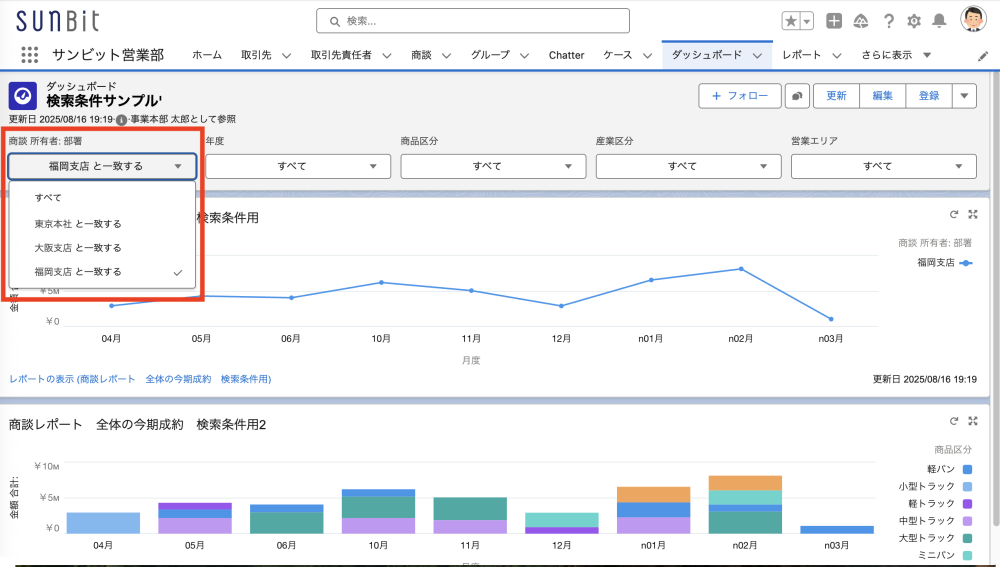Open the App Launcher grid icon
This screenshot has height=567, width=1000.
(x=29, y=55)
